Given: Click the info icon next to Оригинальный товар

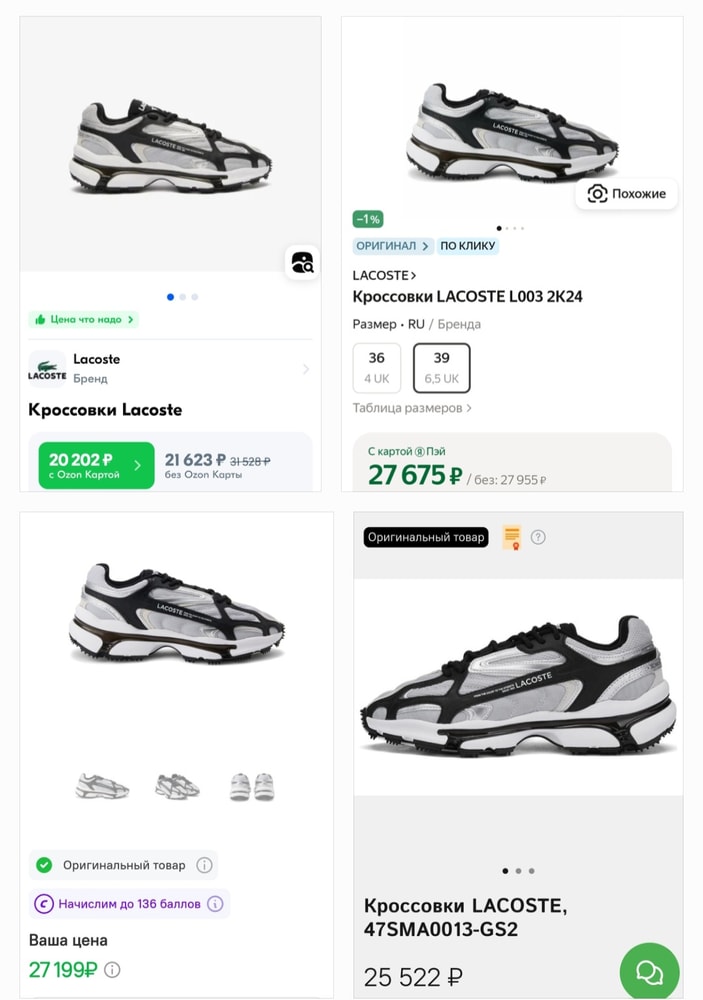Looking at the screenshot, I should [204, 865].
